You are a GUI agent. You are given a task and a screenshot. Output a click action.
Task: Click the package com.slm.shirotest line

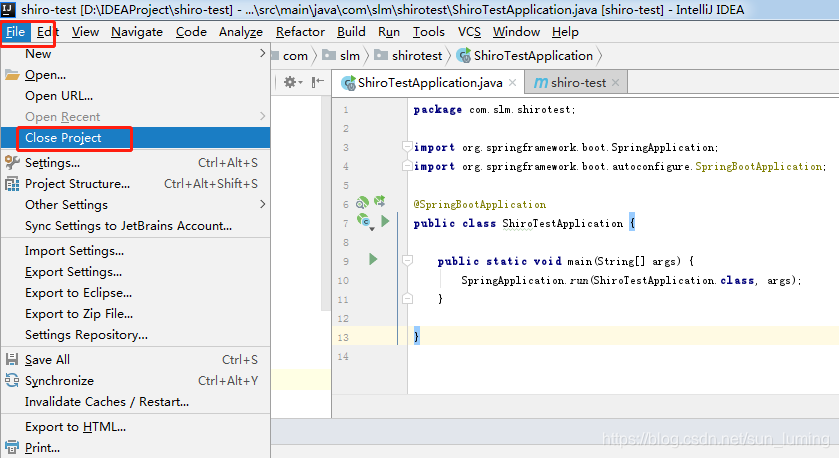coord(494,109)
